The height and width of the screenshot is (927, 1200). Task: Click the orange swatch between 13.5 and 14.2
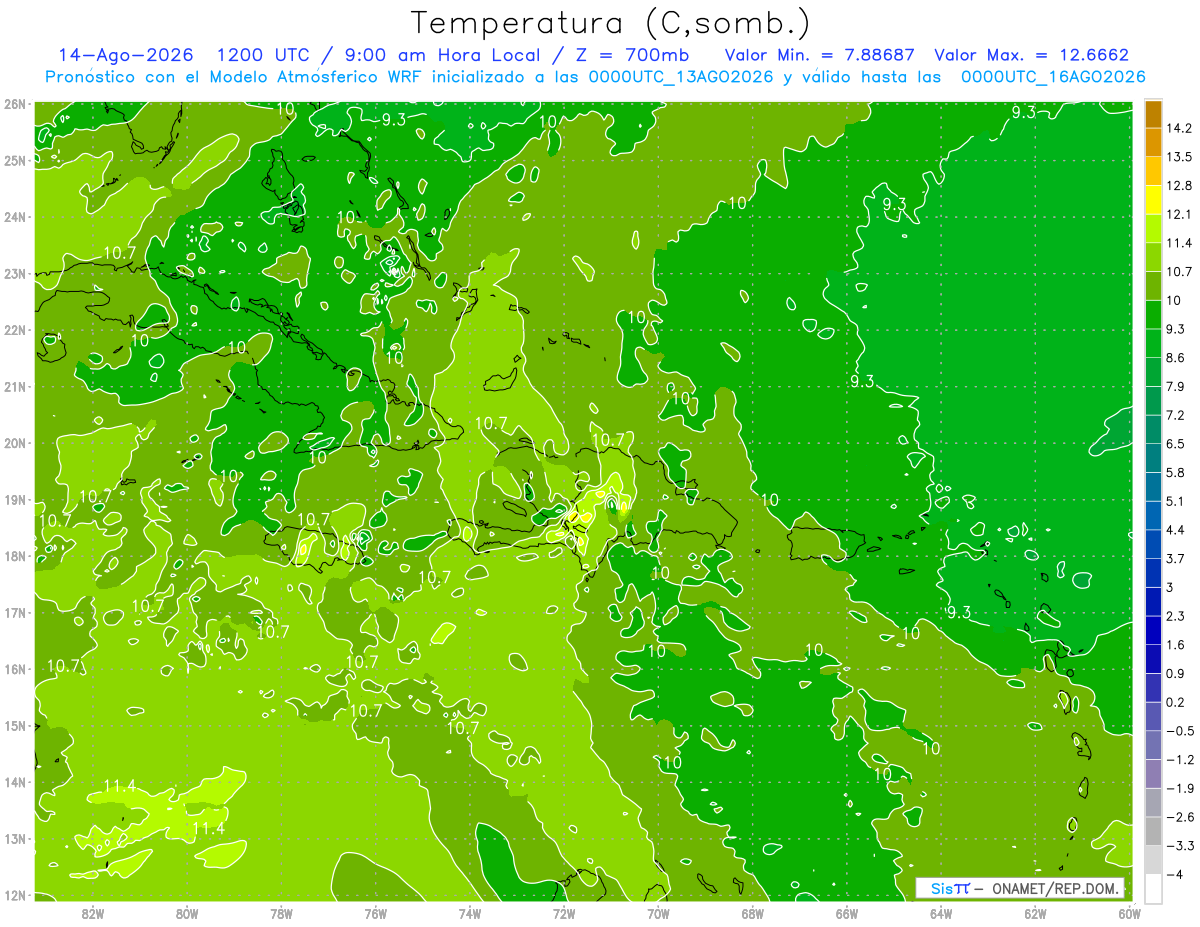pyautogui.click(x=1152, y=142)
